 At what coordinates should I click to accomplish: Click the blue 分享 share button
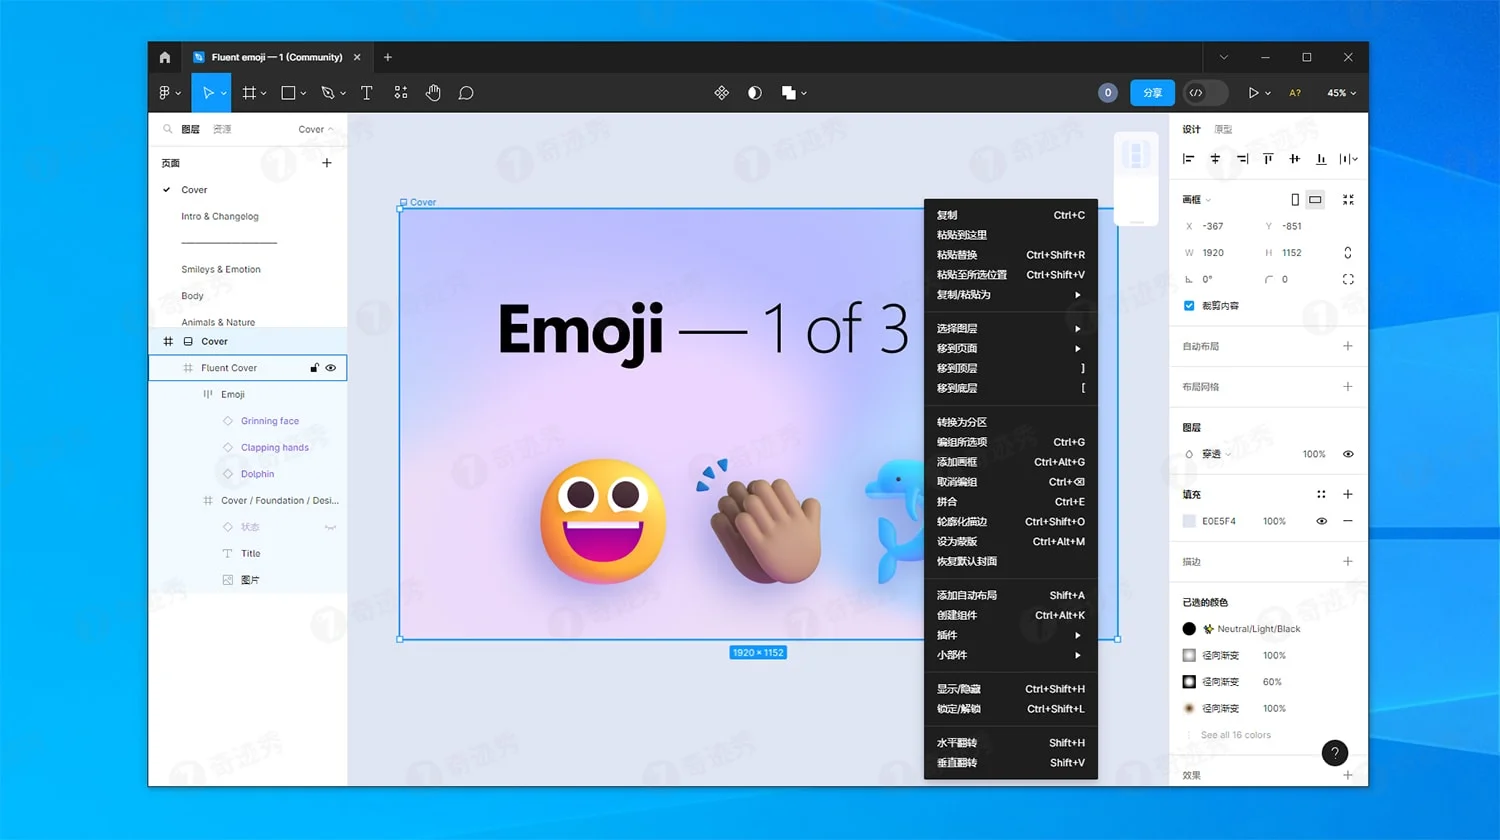point(1152,93)
